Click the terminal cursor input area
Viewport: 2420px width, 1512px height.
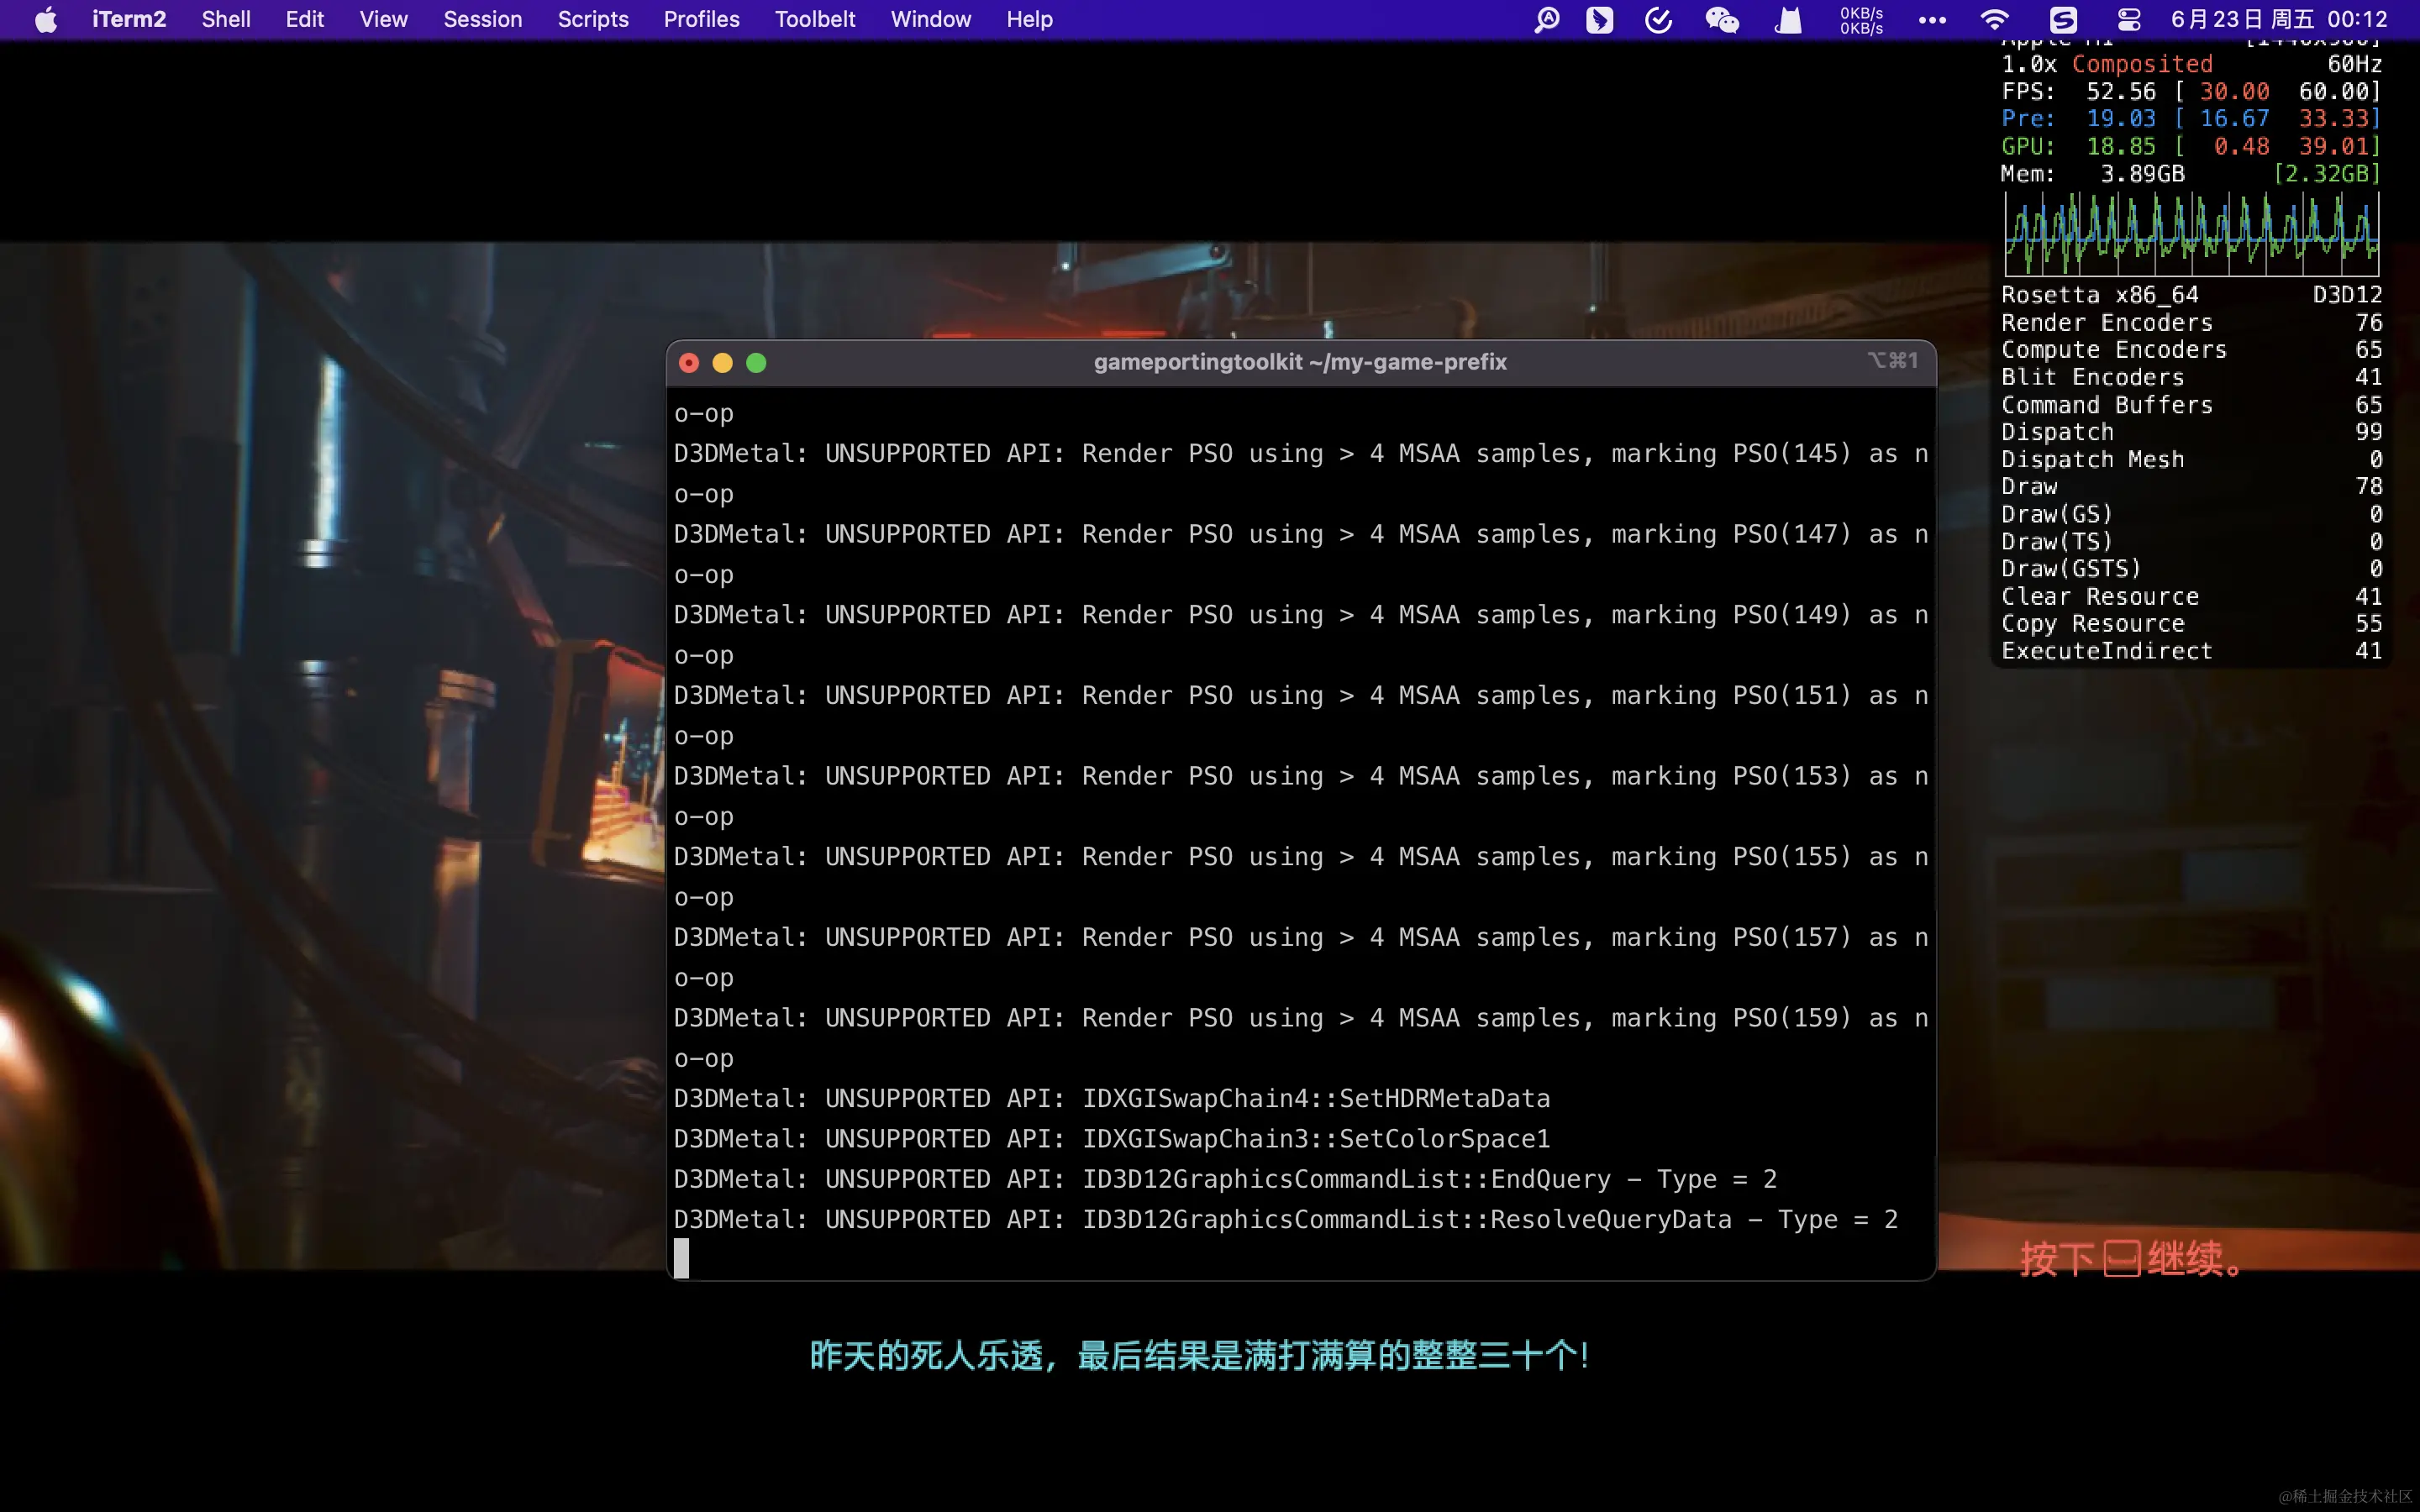683,1258
